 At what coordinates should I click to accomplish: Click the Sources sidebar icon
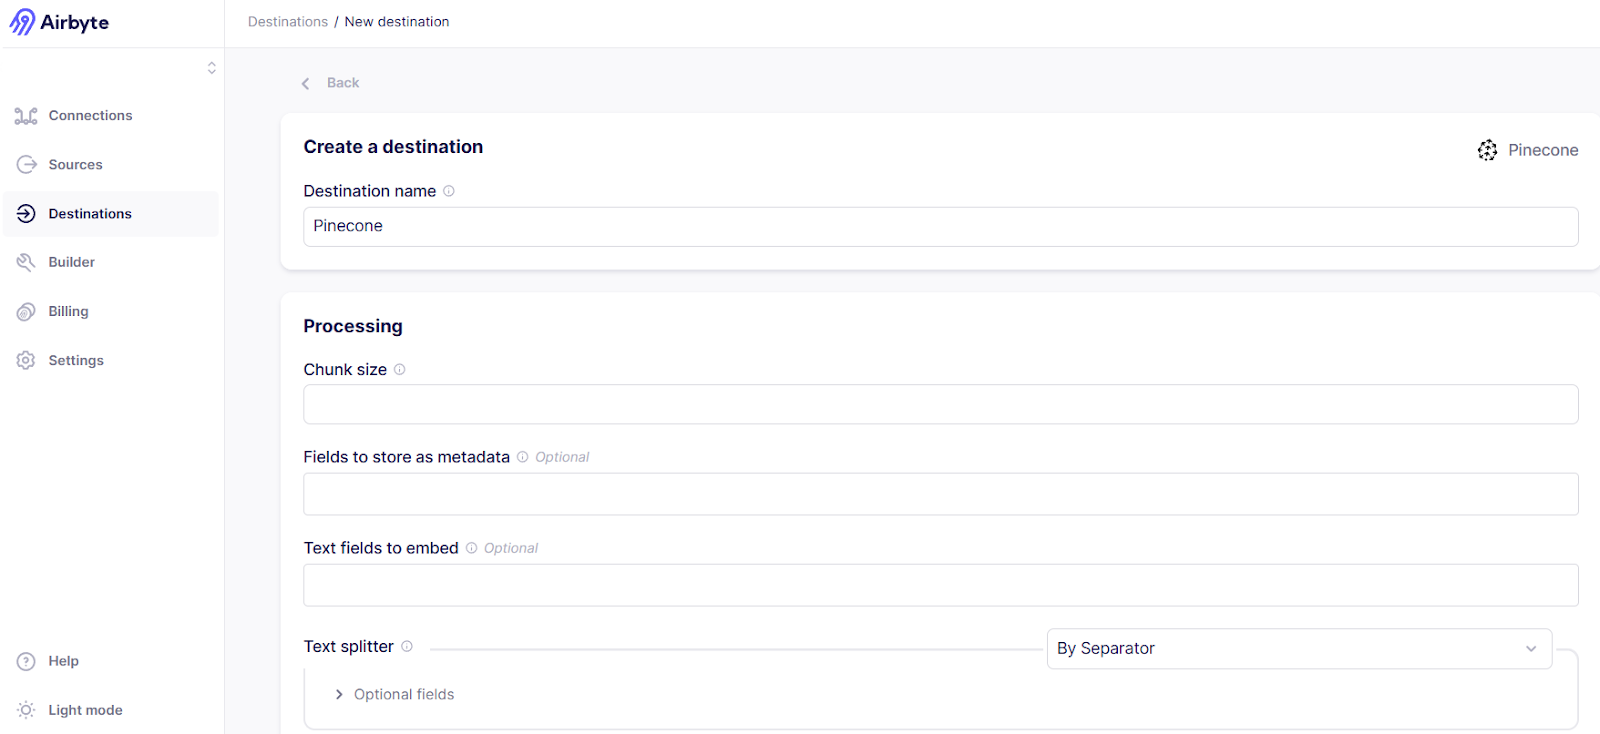(x=26, y=165)
